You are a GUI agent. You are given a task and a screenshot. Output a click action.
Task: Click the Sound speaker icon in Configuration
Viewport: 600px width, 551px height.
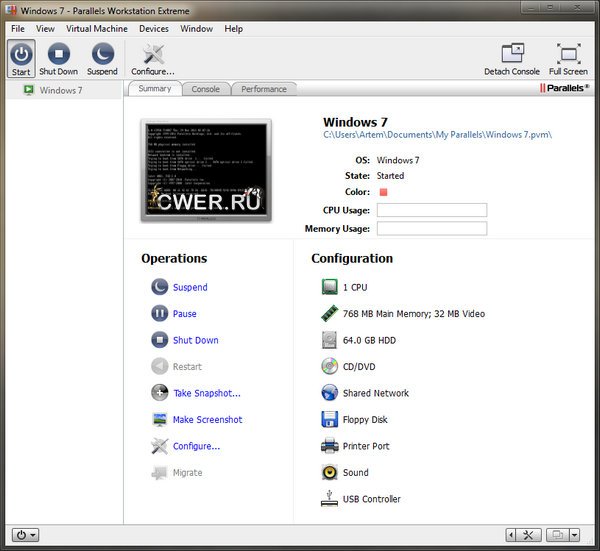tap(329, 473)
